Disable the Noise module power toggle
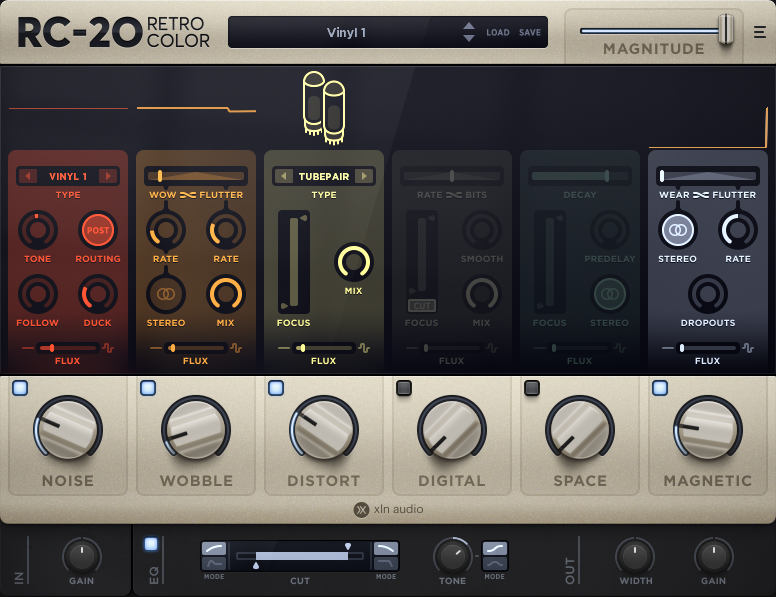 pos(20,388)
